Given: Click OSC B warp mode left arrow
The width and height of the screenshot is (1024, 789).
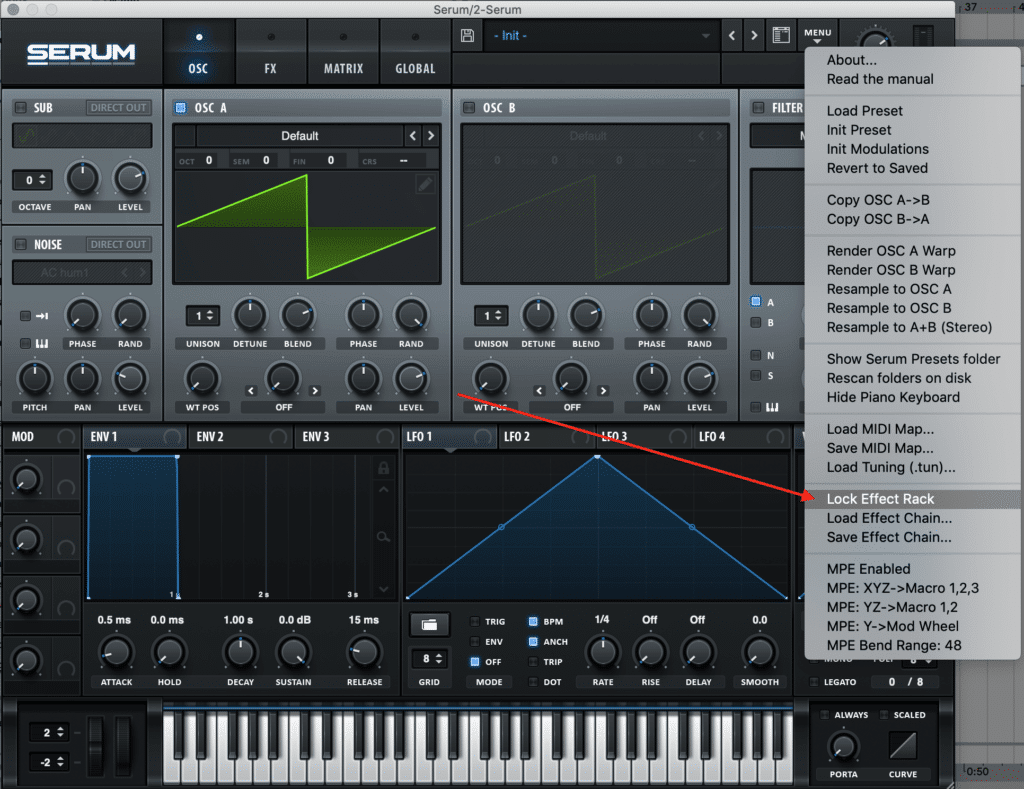Looking at the screenshot, I should 539,391.
